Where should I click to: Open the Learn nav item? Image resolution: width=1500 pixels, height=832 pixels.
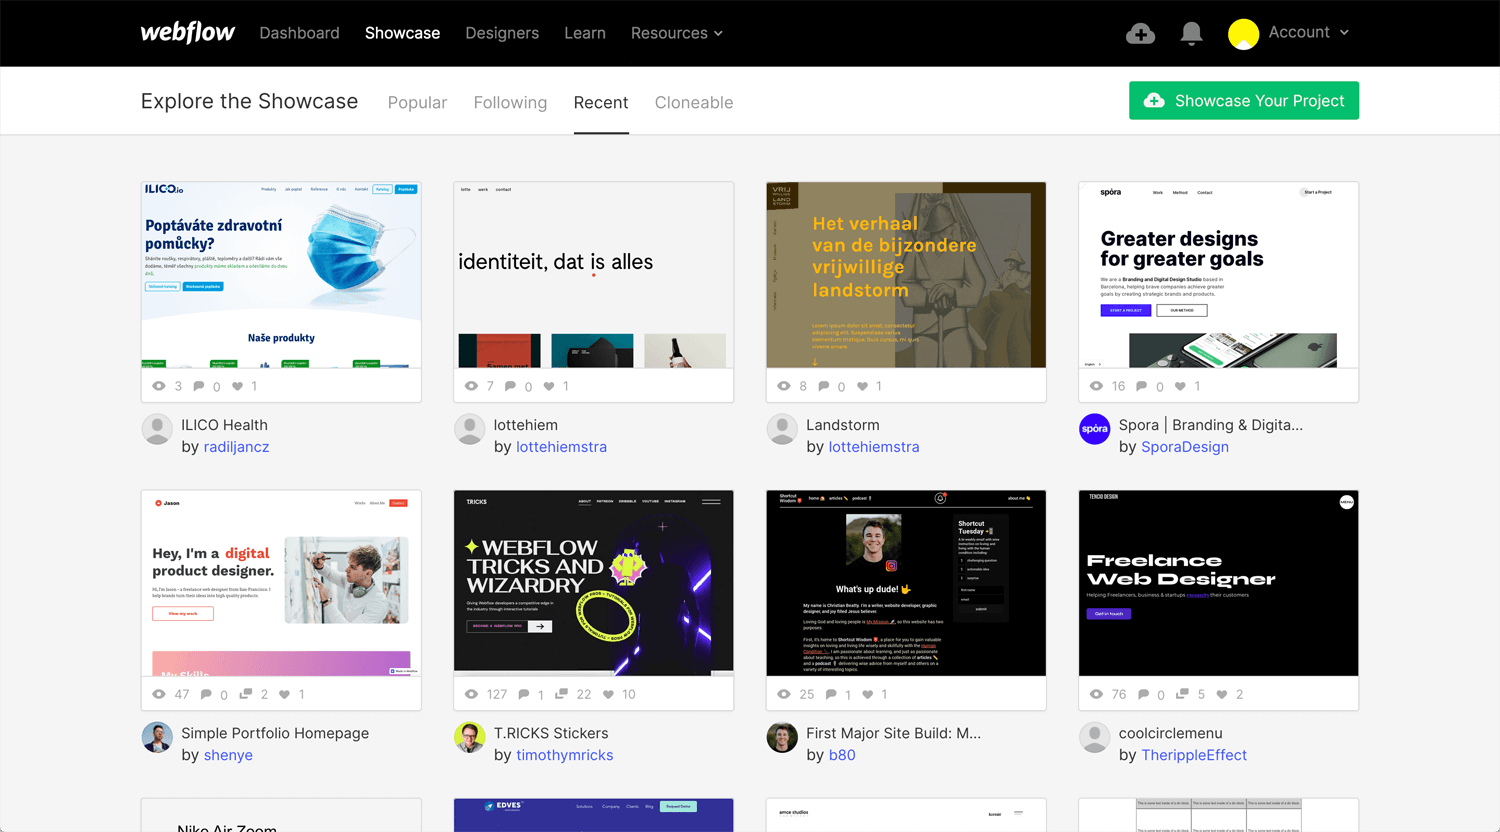pos(585,33)
